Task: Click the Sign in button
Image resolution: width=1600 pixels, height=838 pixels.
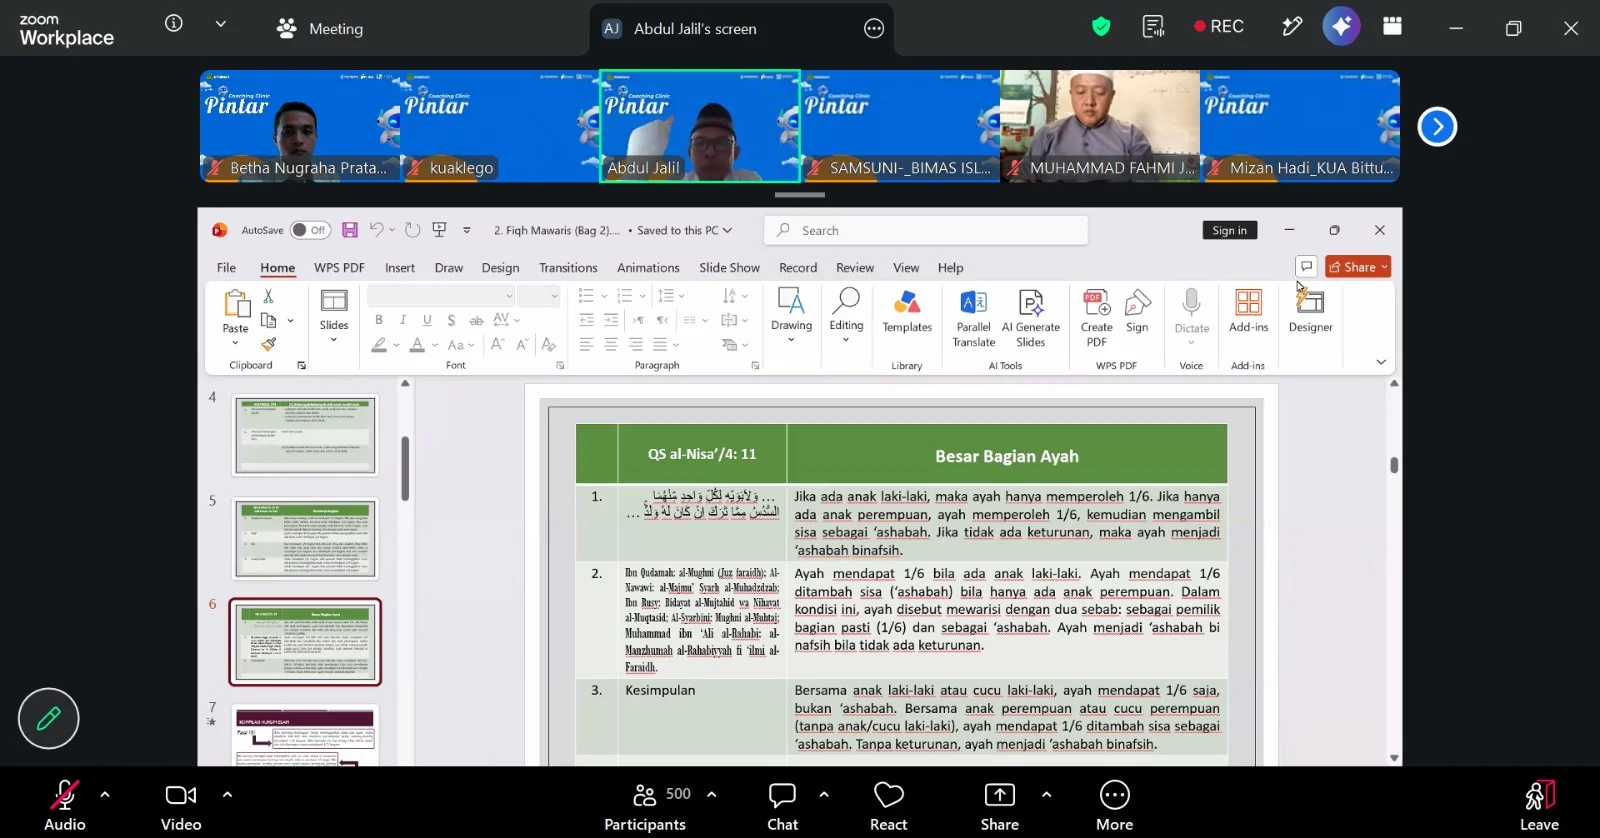Action: (1229, 230)
